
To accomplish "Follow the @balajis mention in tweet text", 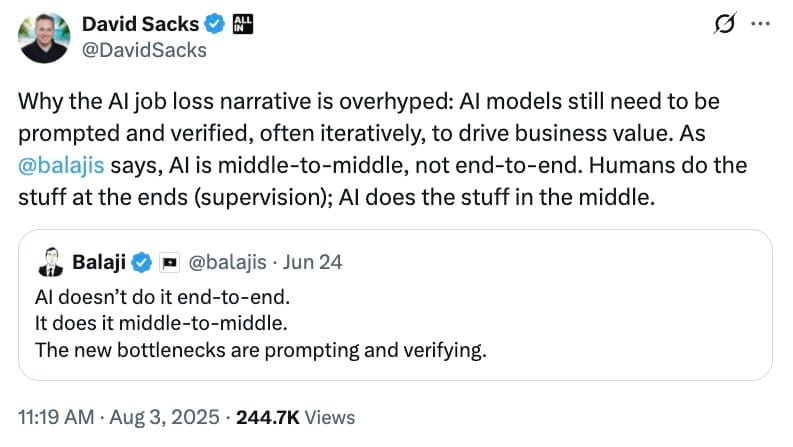I will (61, 165).
